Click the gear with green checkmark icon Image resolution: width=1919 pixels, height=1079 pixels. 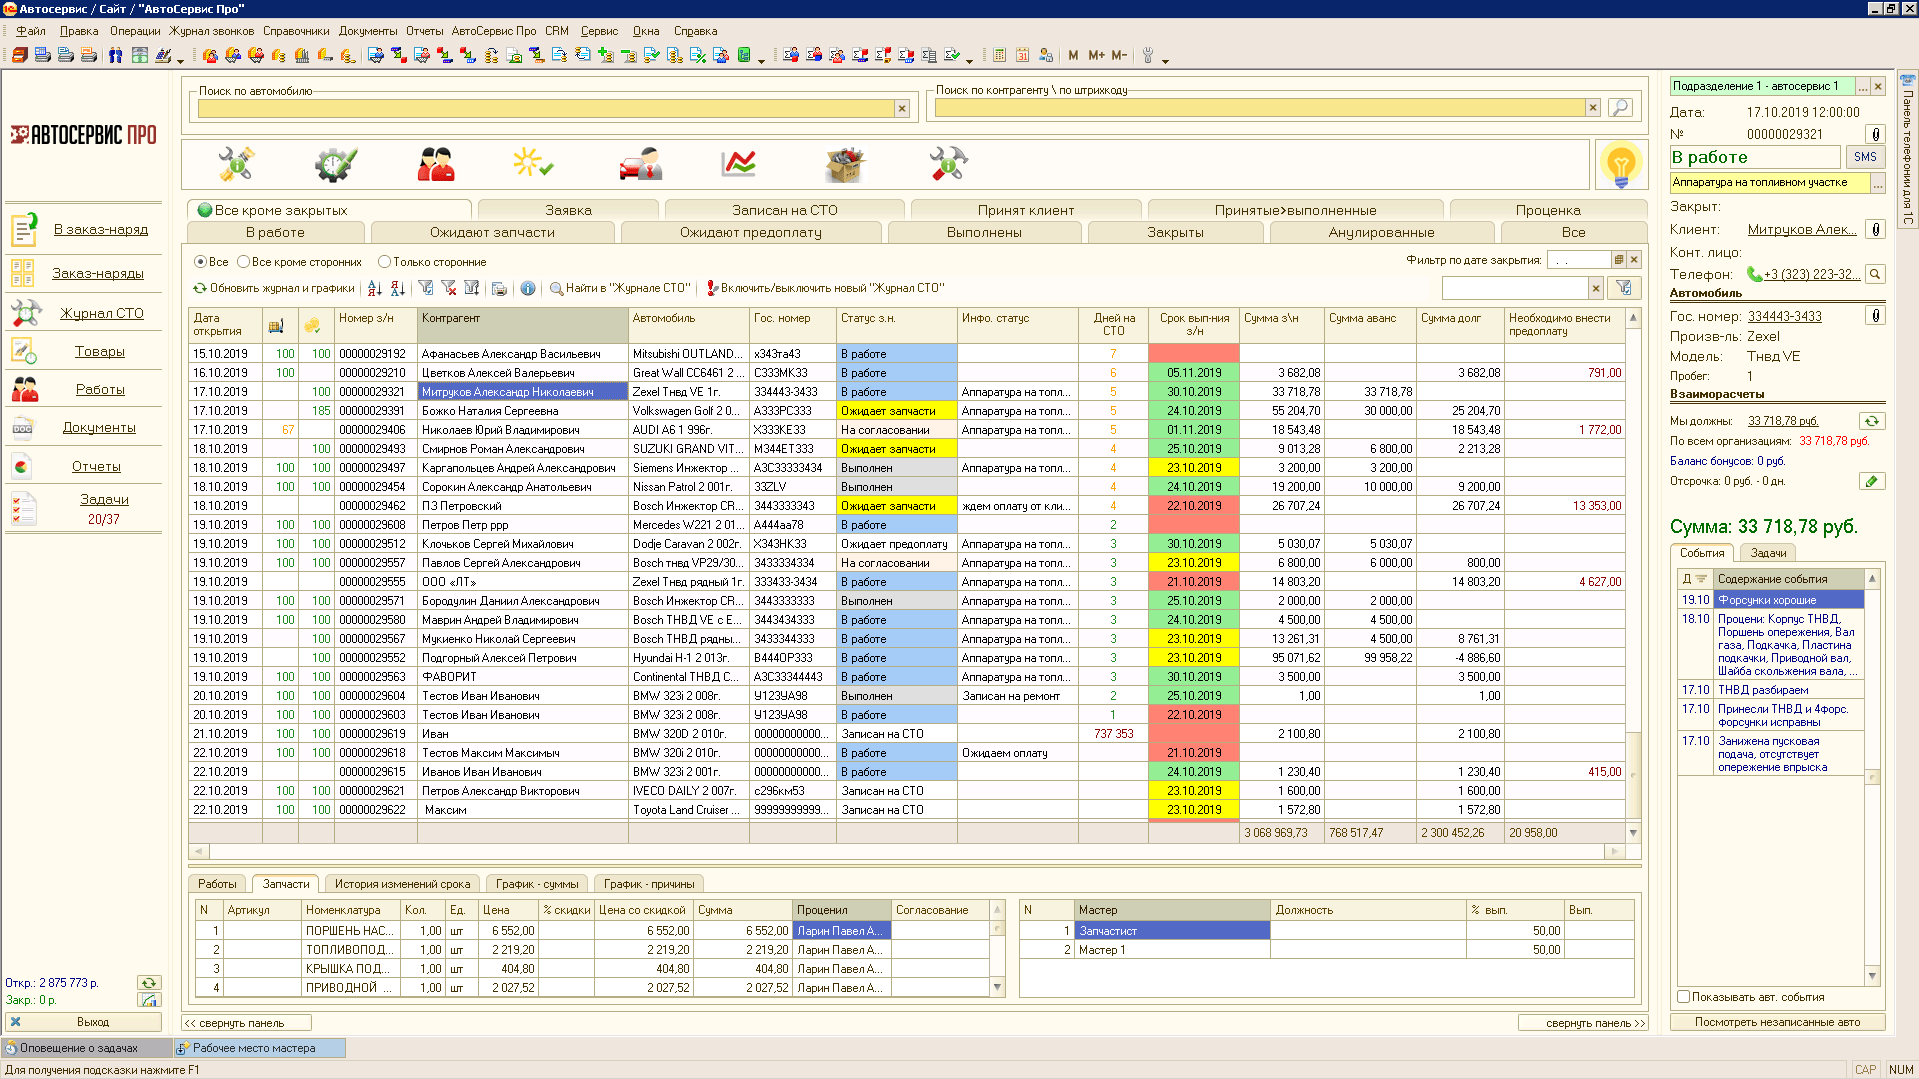click(335, 164)
